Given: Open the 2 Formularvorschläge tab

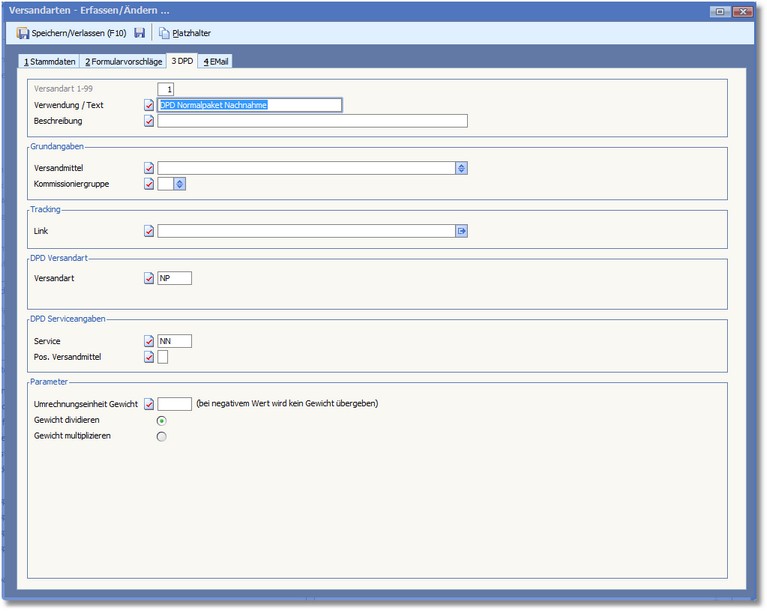Looking at the screenshot, I should click(123, 62).
